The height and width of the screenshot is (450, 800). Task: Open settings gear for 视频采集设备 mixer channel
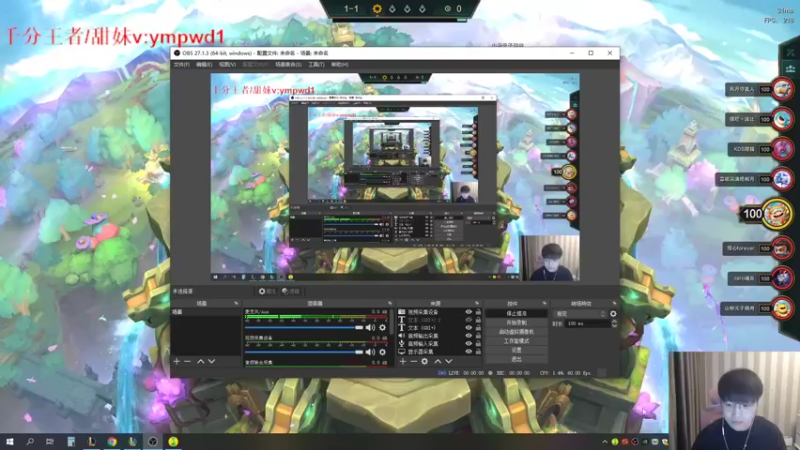click(383, 352)
